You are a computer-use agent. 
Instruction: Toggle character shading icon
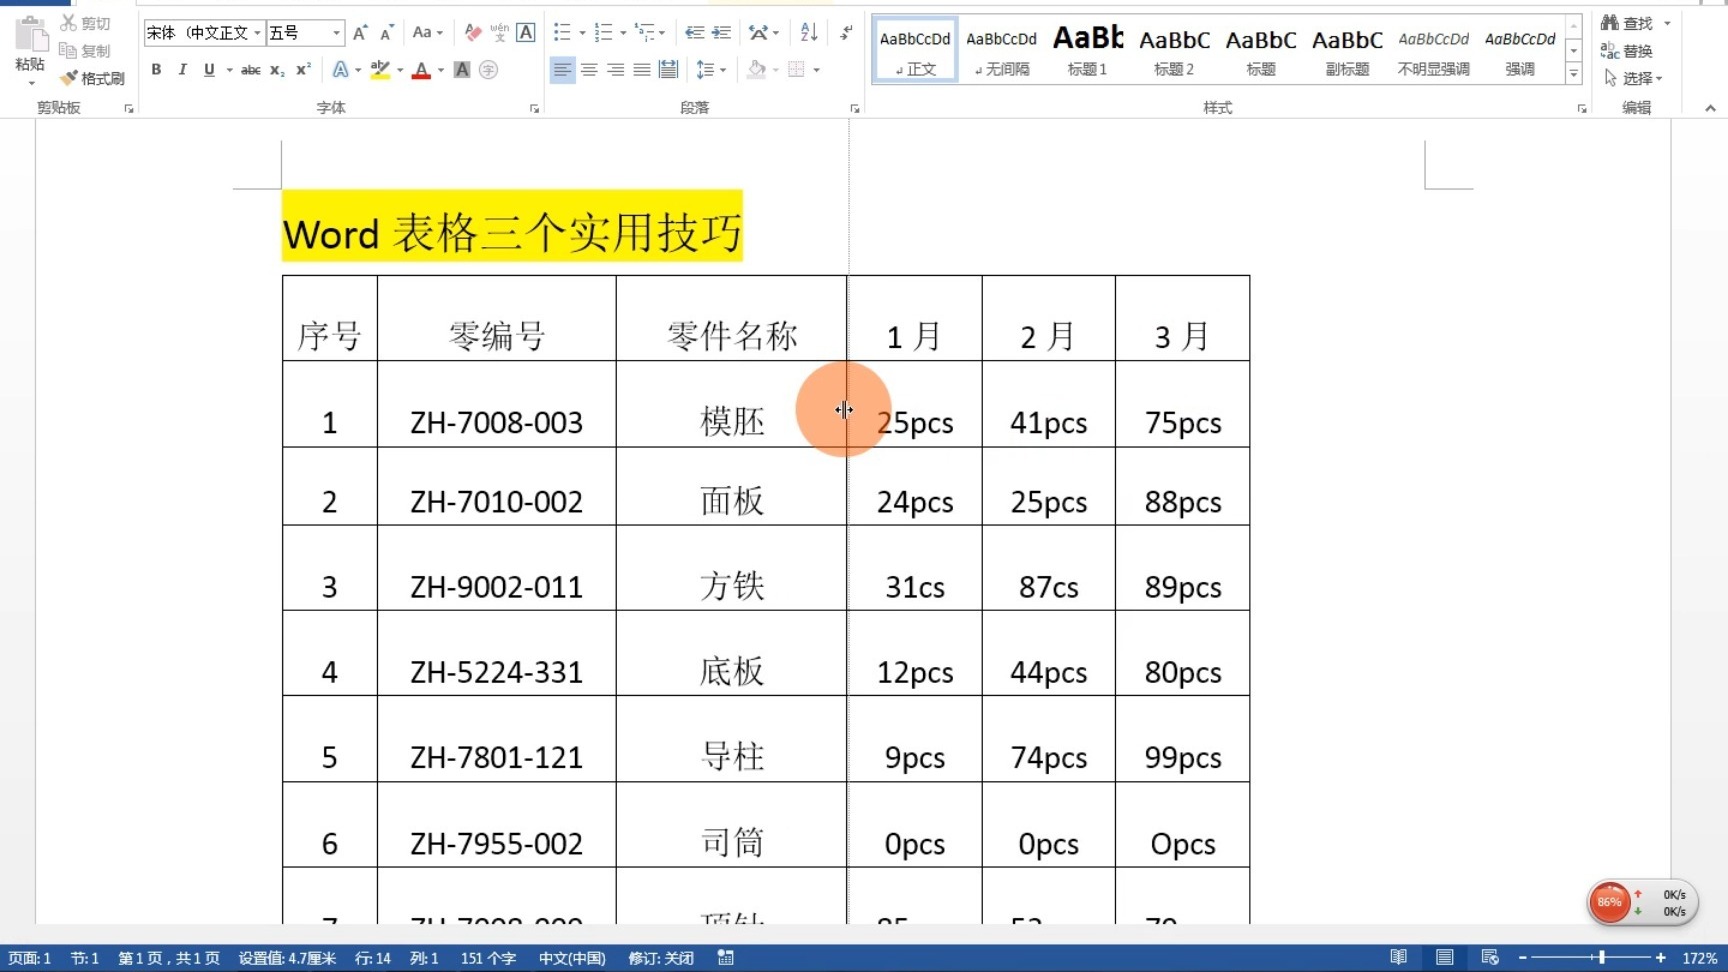point(462,69)
